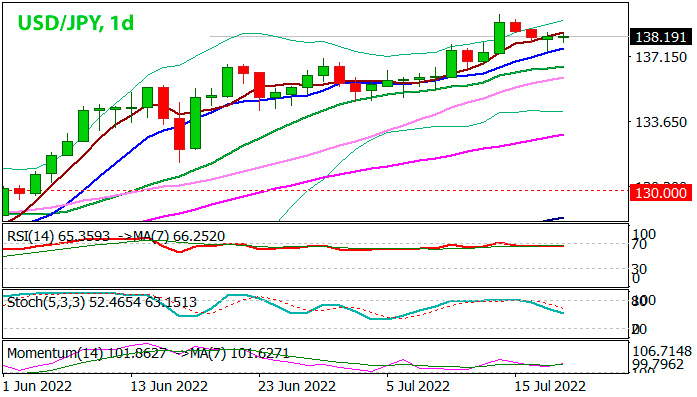The width and height of the screenshot is (697, 397).
Task: Click the RSI 30 level label
Action: [x=639, y=269]
